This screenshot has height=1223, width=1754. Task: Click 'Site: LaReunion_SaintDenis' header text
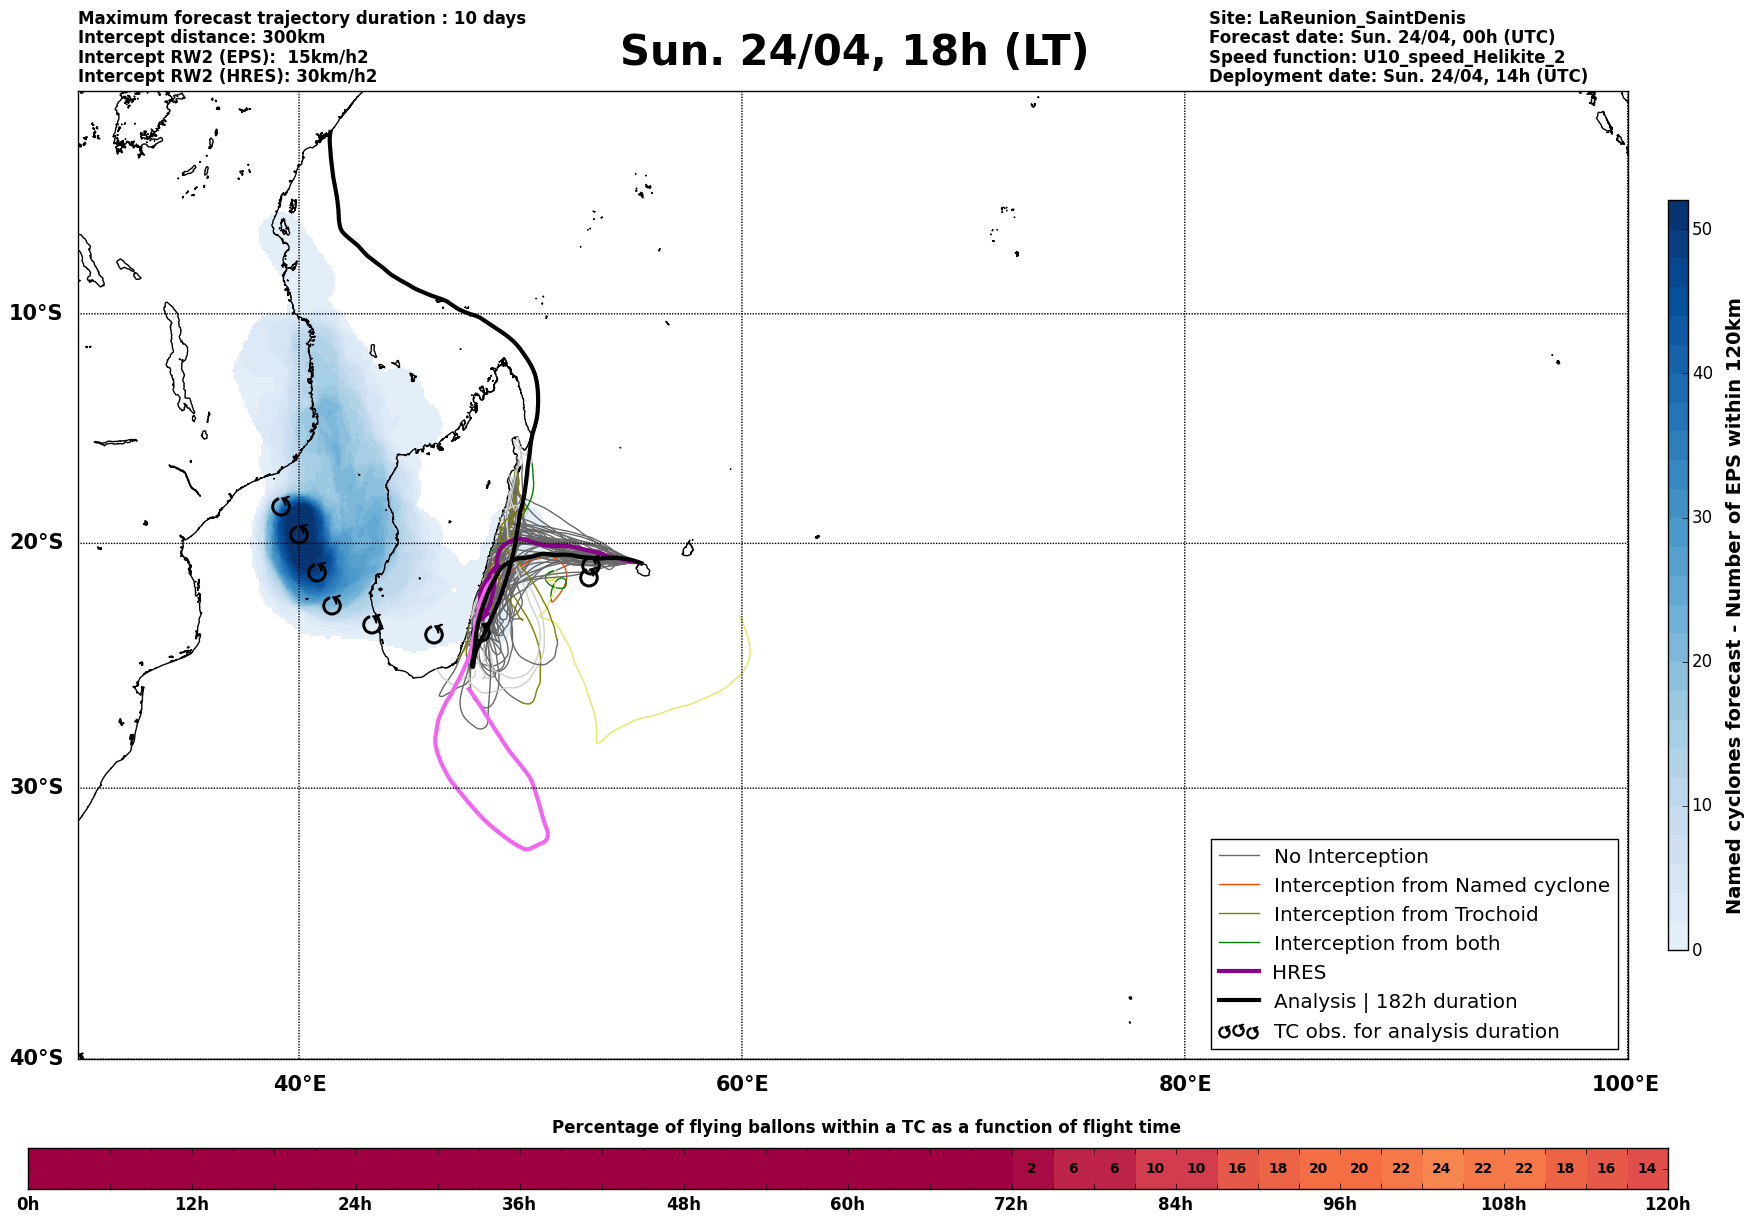coord(1337,18)
